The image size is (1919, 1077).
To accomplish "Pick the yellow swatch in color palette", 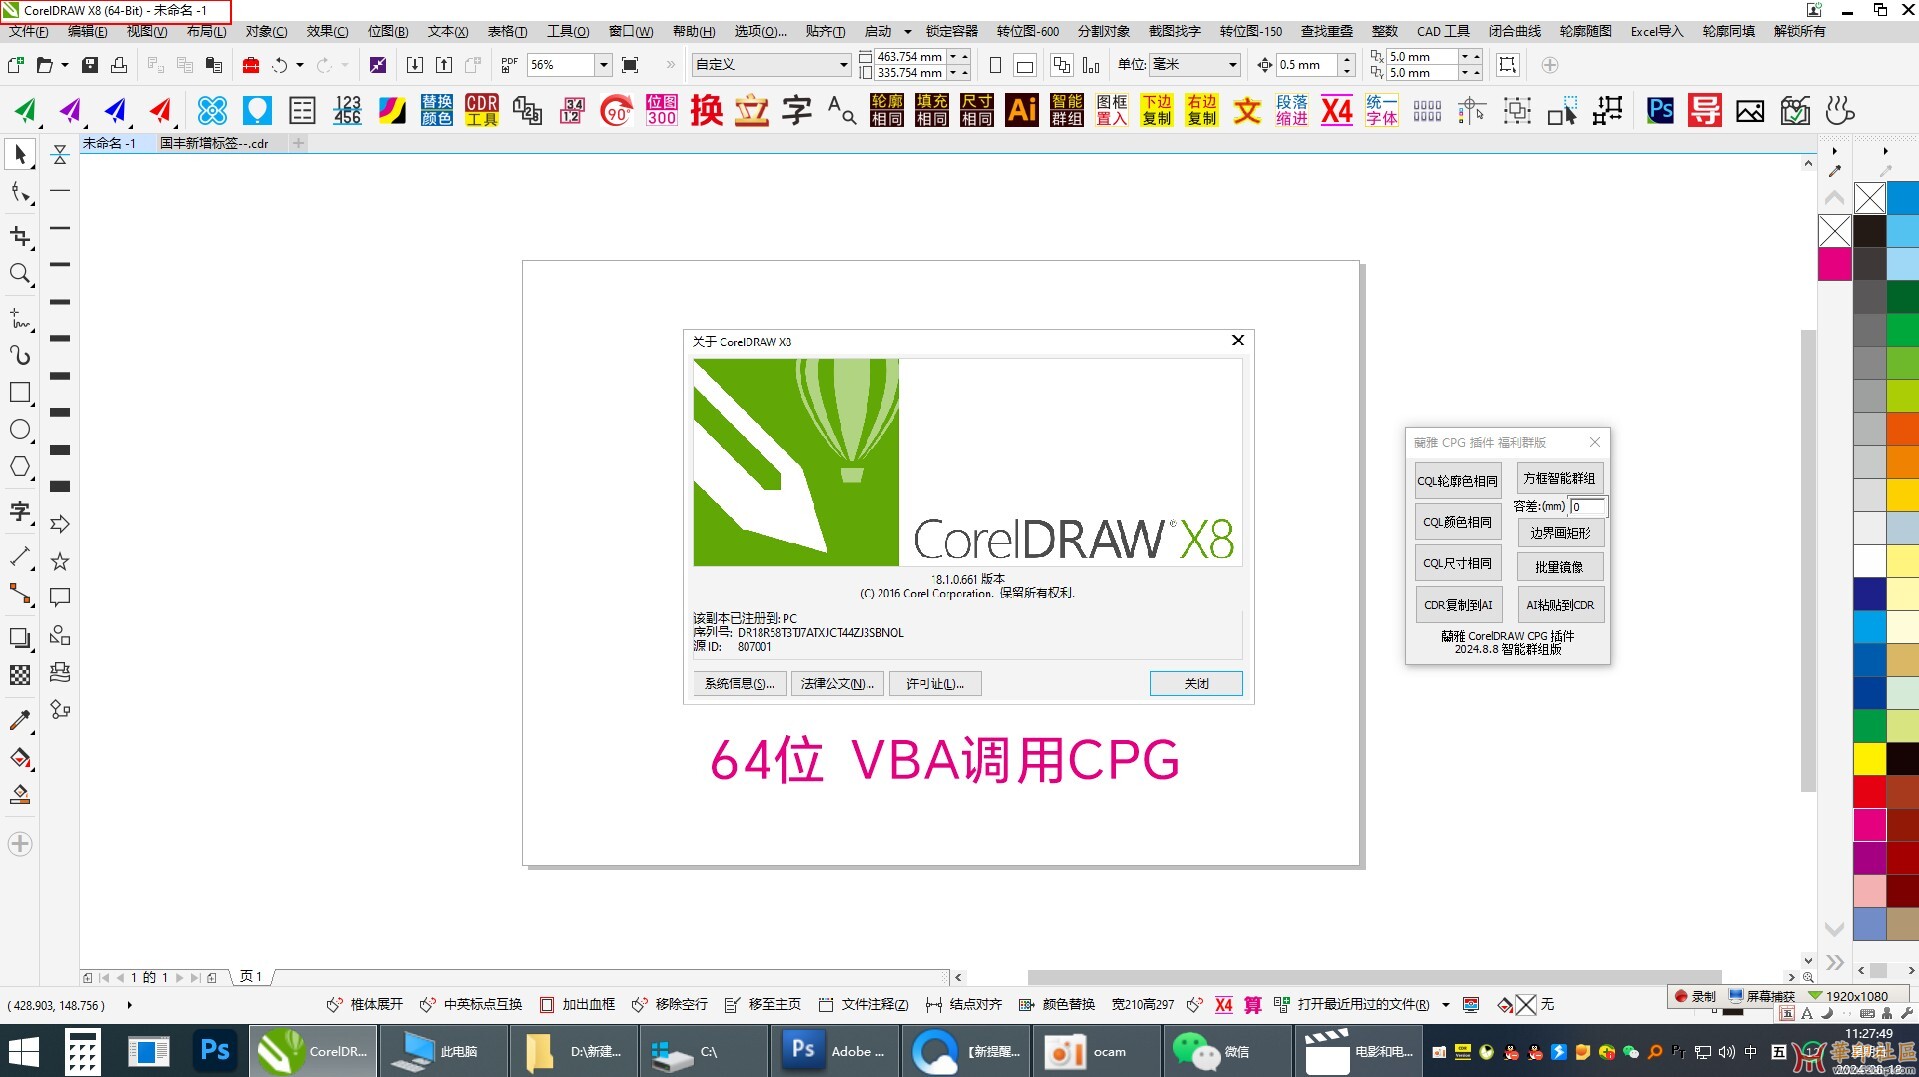I will coord(1869,759).
